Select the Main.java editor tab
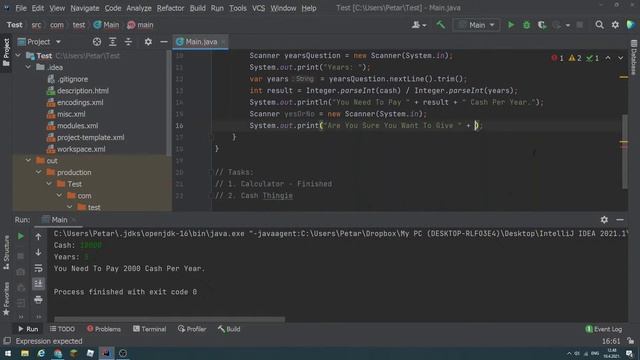This screenshot has width=640, height=360. (201, 42)
